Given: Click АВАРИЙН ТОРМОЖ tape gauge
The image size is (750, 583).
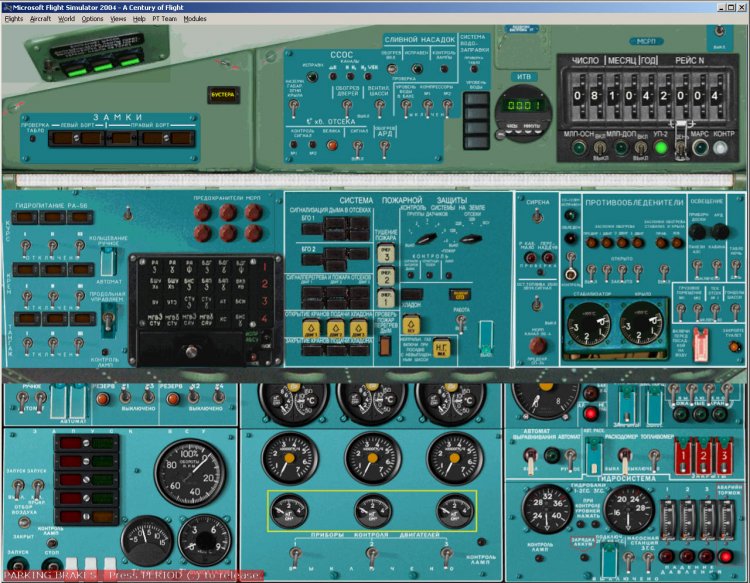Looking at the screenshot, I should click(x=726, y=520).
